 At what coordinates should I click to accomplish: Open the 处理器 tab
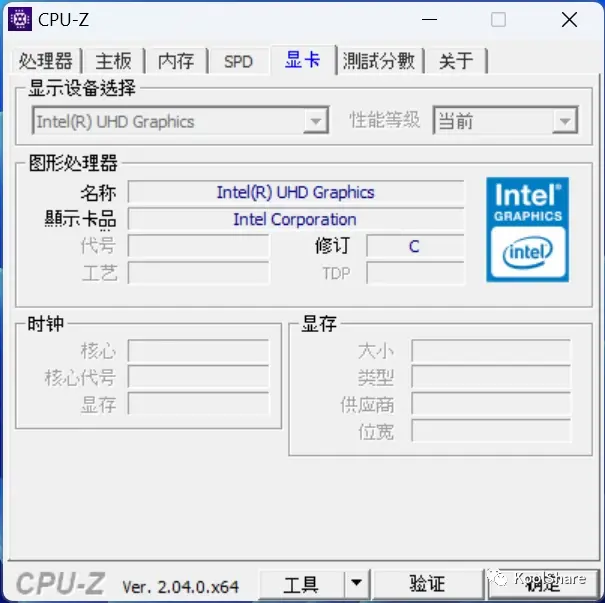(46, 61)
